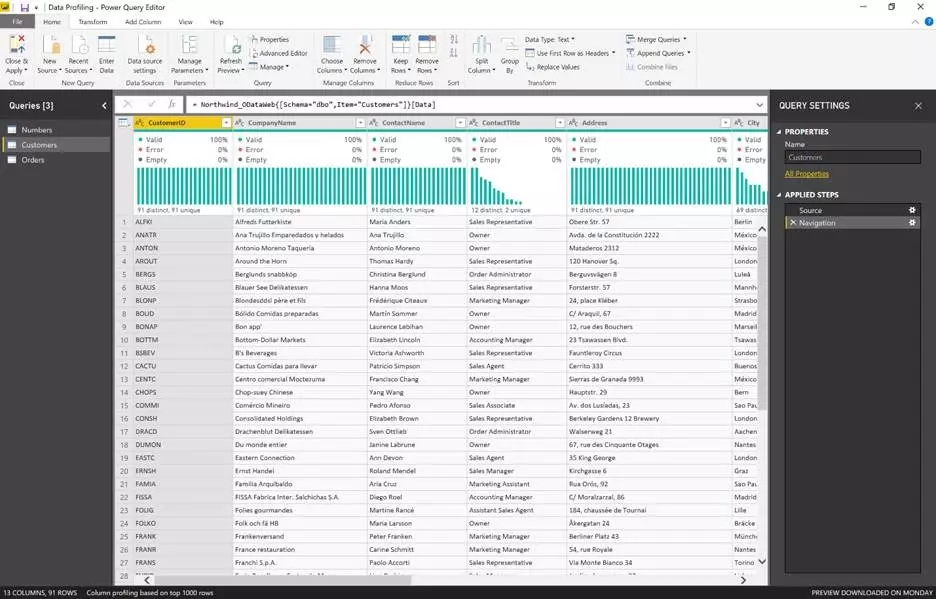Sort descending with the Z-A icon
This screenshot has height=599, width=936.
[454, 53]
